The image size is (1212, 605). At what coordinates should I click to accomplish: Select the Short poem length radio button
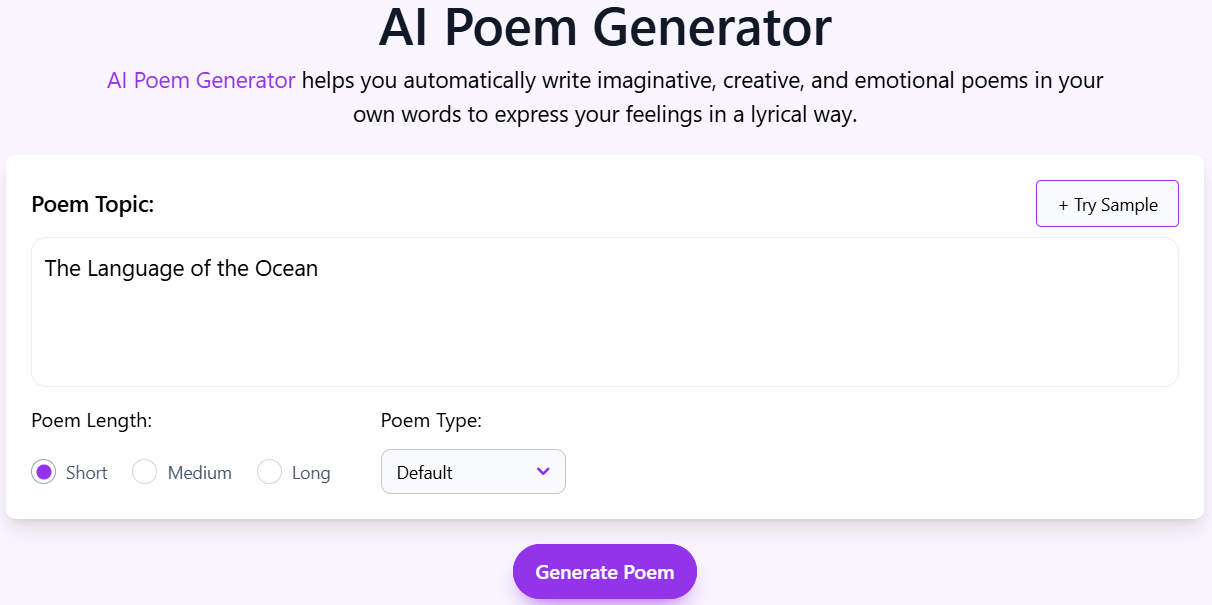point(43,471)
